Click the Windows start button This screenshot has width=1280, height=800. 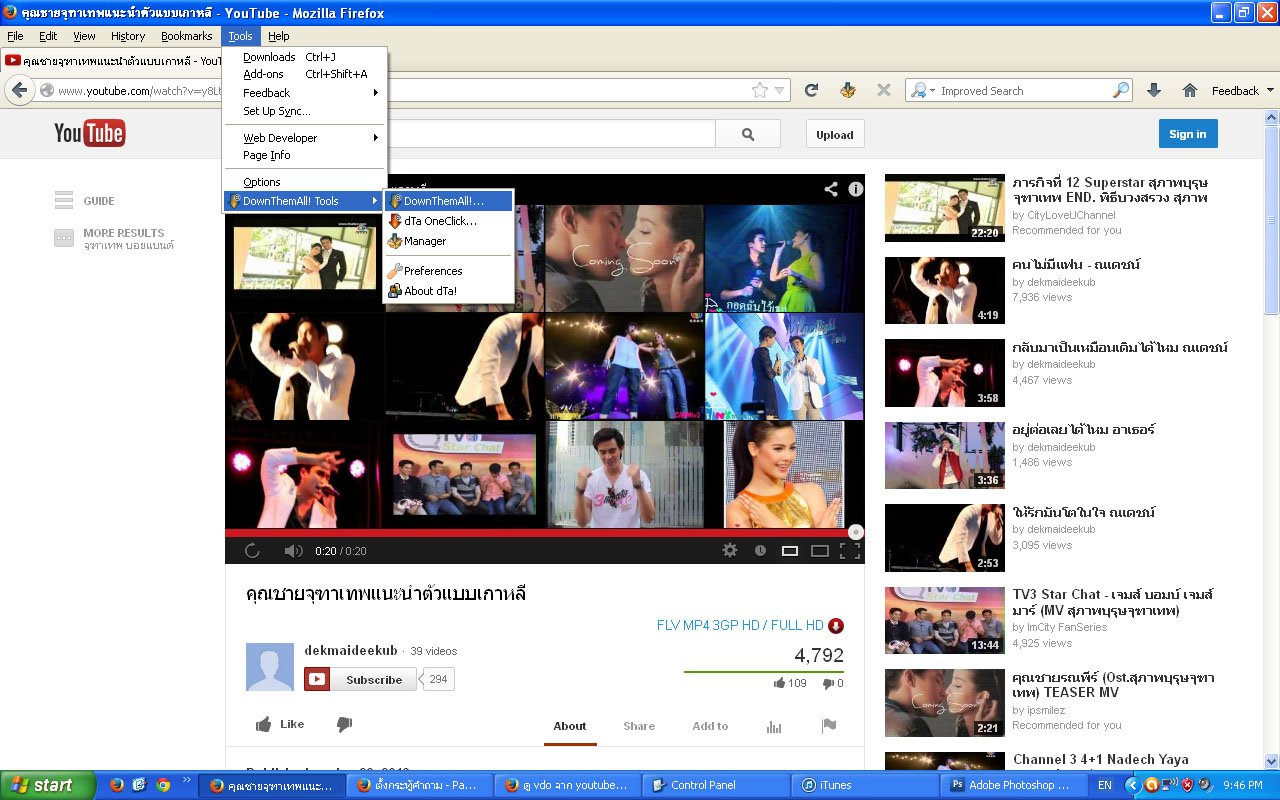pos(48,785)
